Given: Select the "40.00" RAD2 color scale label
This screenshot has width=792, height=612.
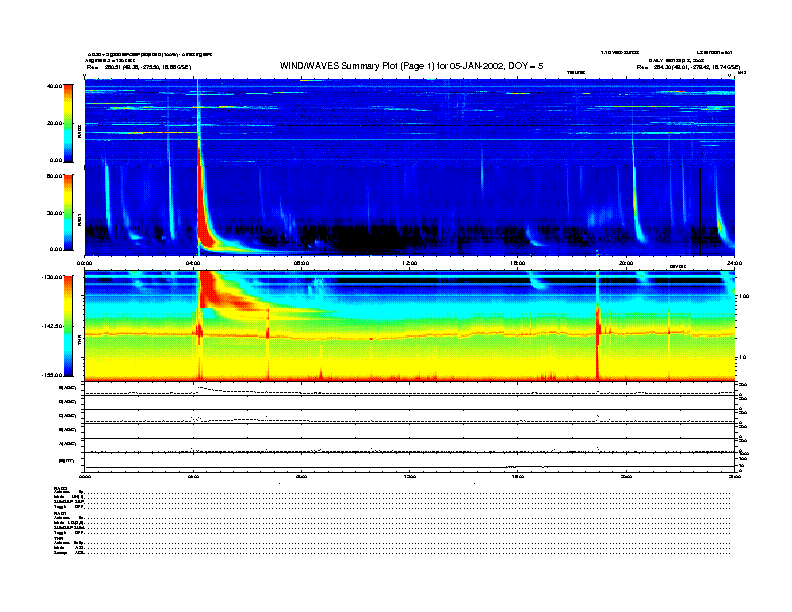Looking at the screenshot, I should pos(54,86).
